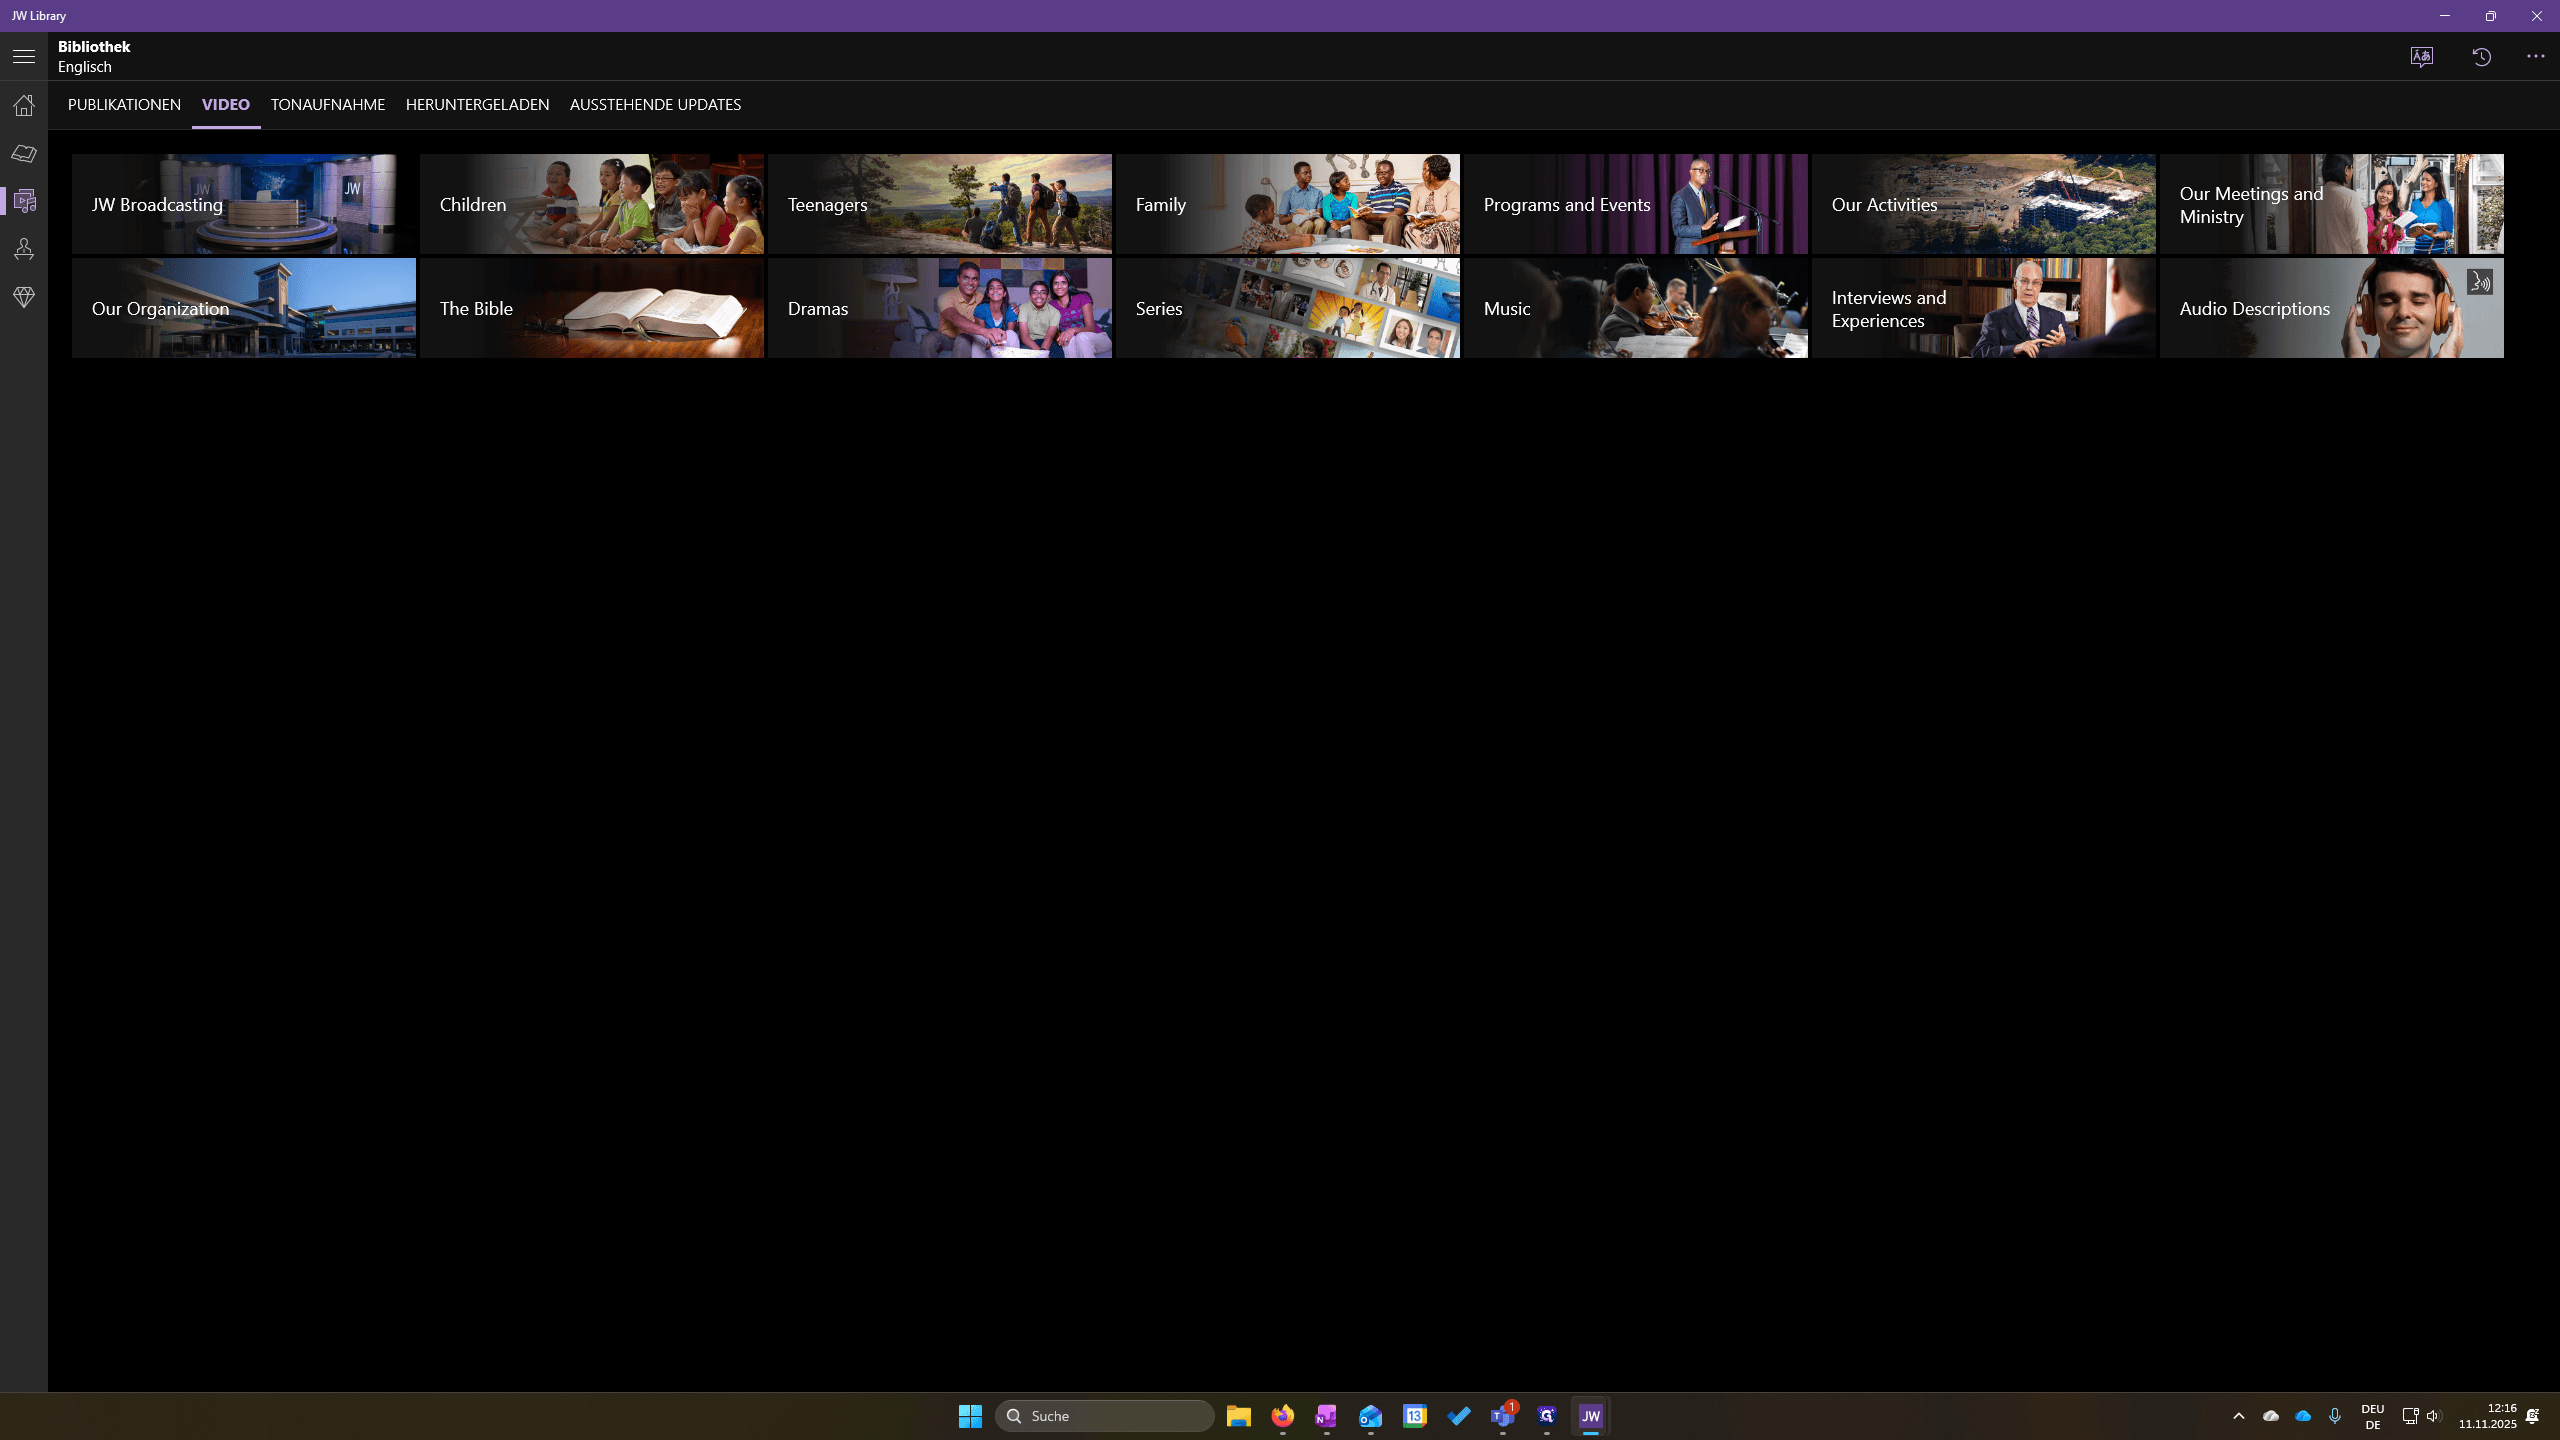Click the microphone tray icon

(2335, 1416)
